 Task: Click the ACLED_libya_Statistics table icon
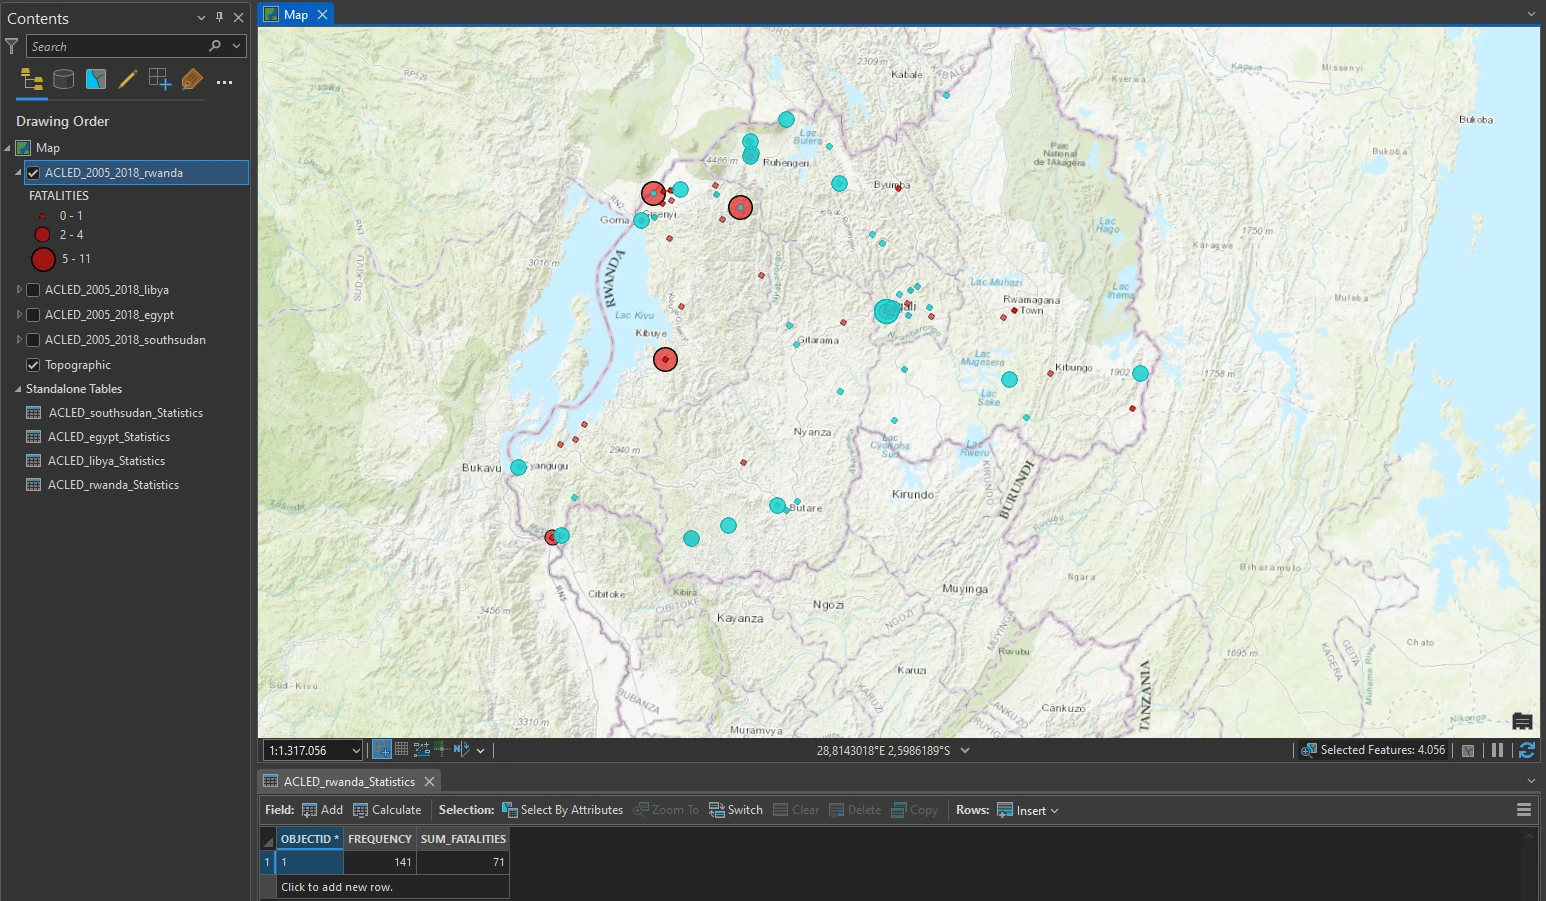click(x=33, y=461)
